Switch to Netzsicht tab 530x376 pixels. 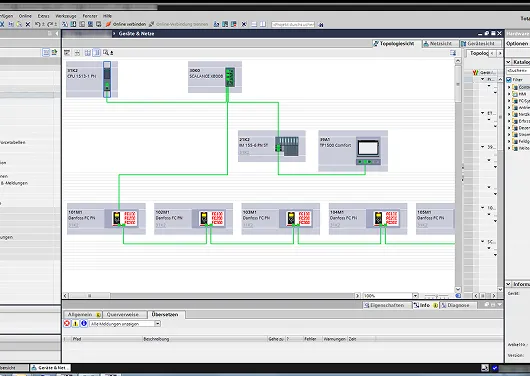coord(440,44)
